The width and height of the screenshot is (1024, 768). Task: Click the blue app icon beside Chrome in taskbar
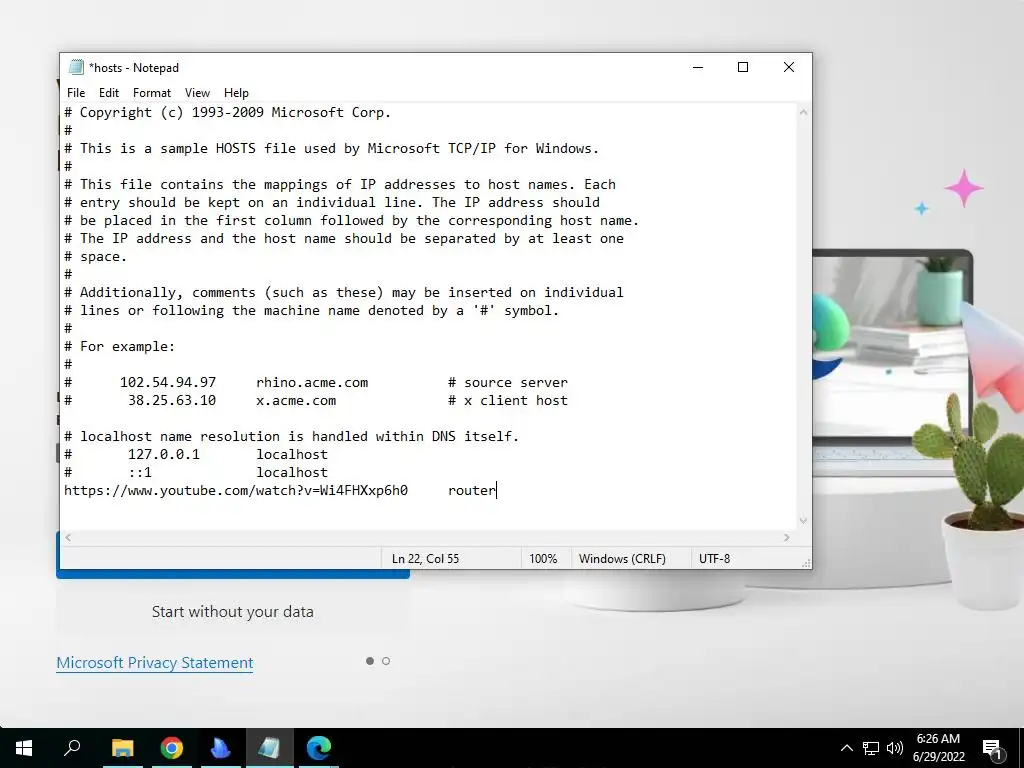[x=221, y=748]
